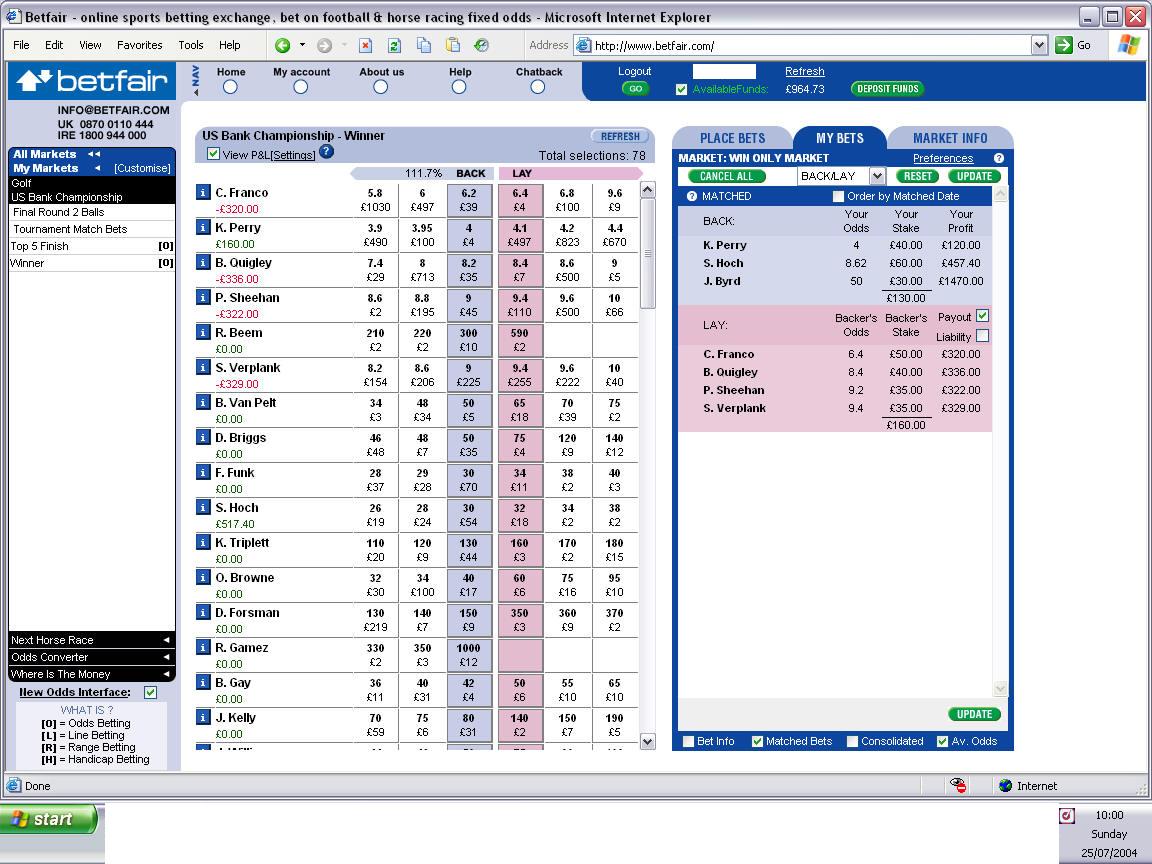1152x864 pixels.
Task: Click the info icon beside C. Franco
Action: [203, 193]
